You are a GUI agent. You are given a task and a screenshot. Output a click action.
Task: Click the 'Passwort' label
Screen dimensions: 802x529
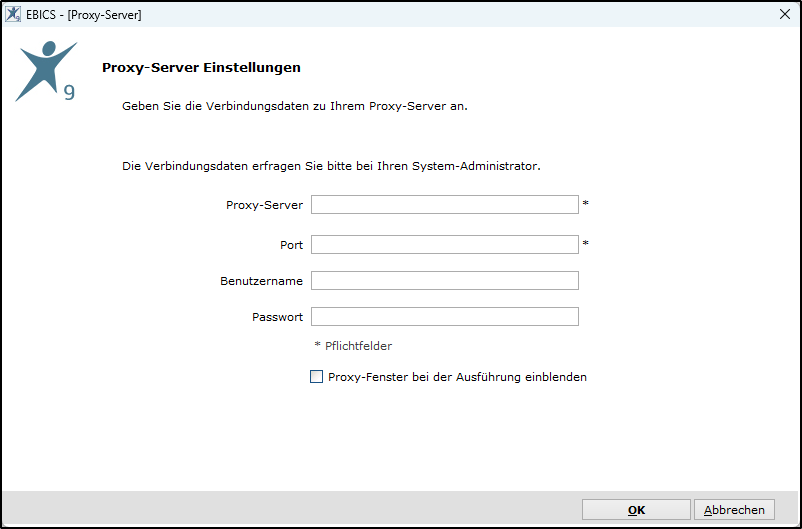[x=277, y=317]
